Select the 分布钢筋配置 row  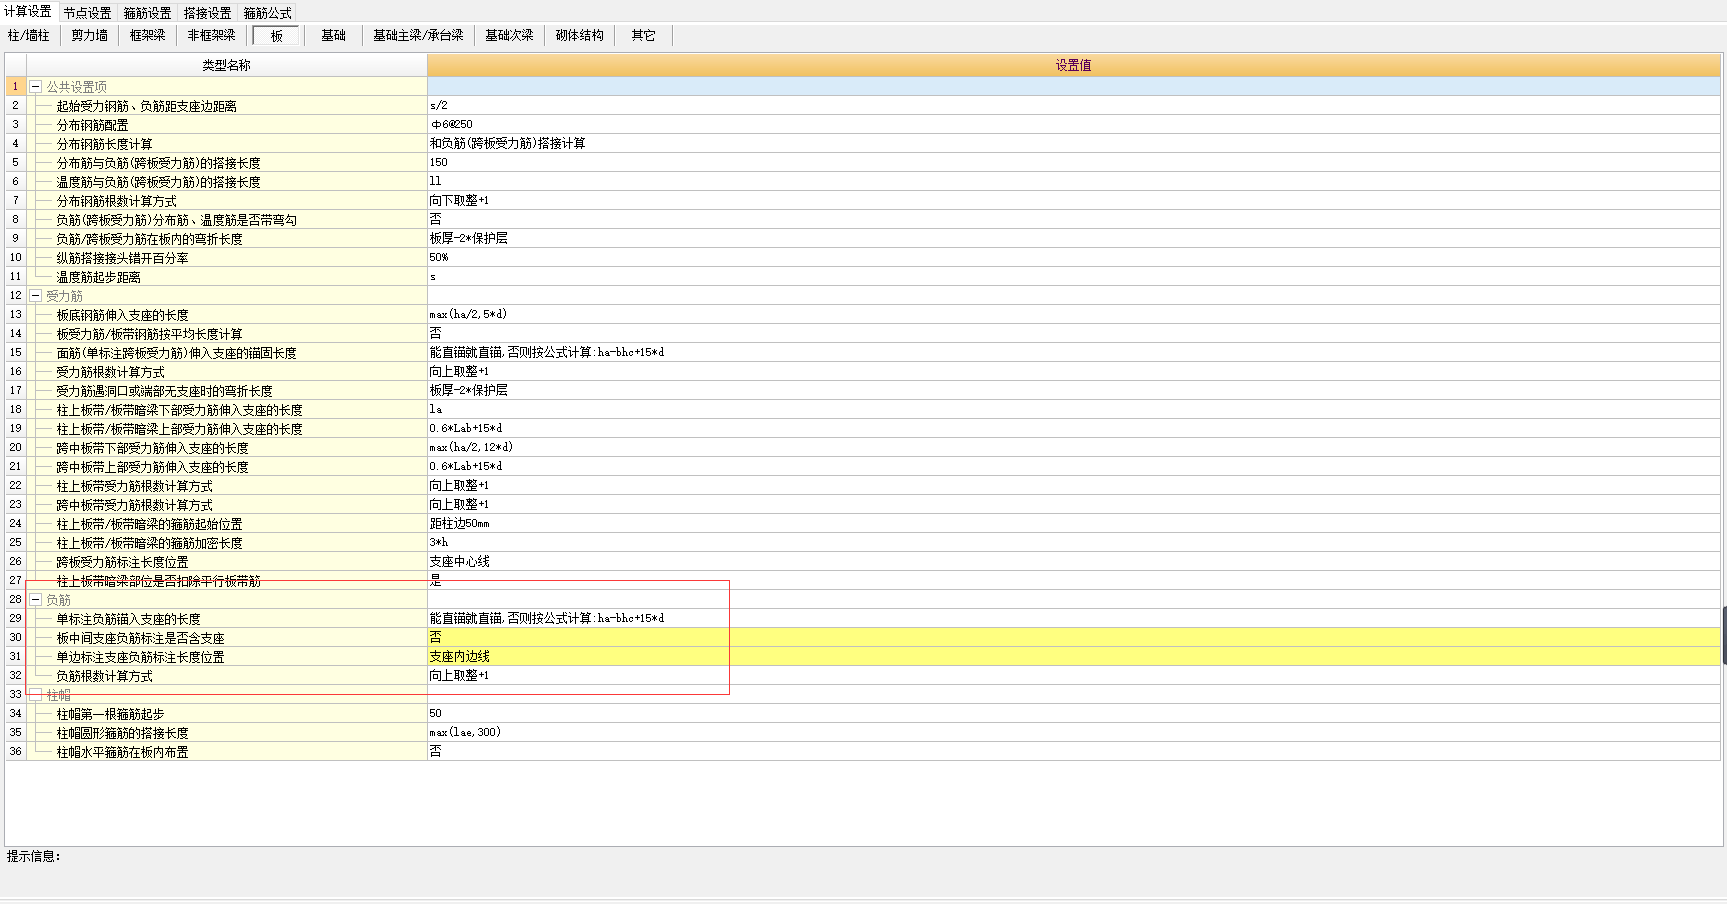(x=227, y=125)
